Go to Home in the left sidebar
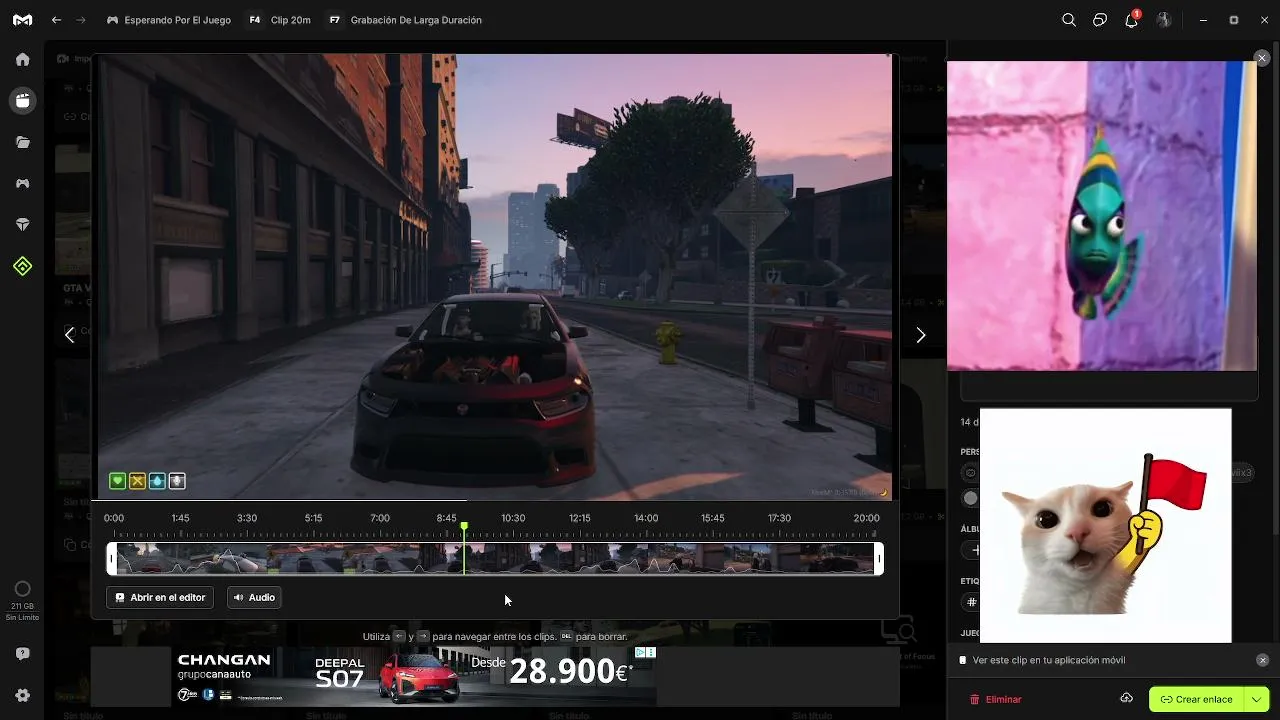 [22, 59]
